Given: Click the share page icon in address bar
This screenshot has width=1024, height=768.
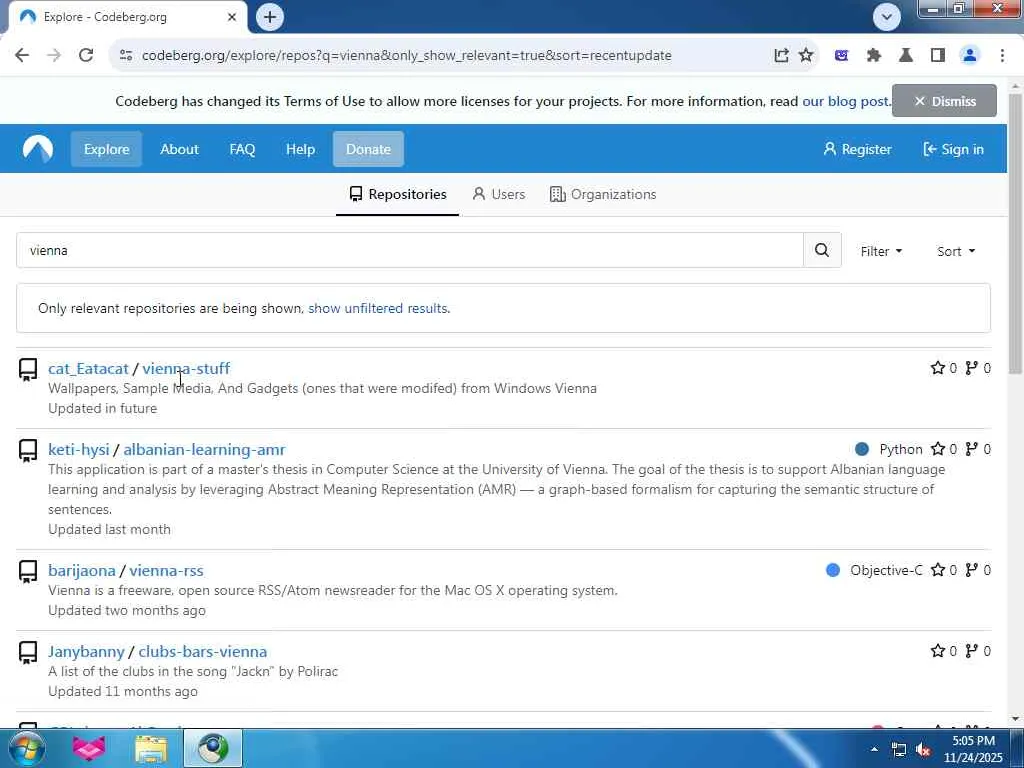Looking at the screenshot, I should coord(781,56).
